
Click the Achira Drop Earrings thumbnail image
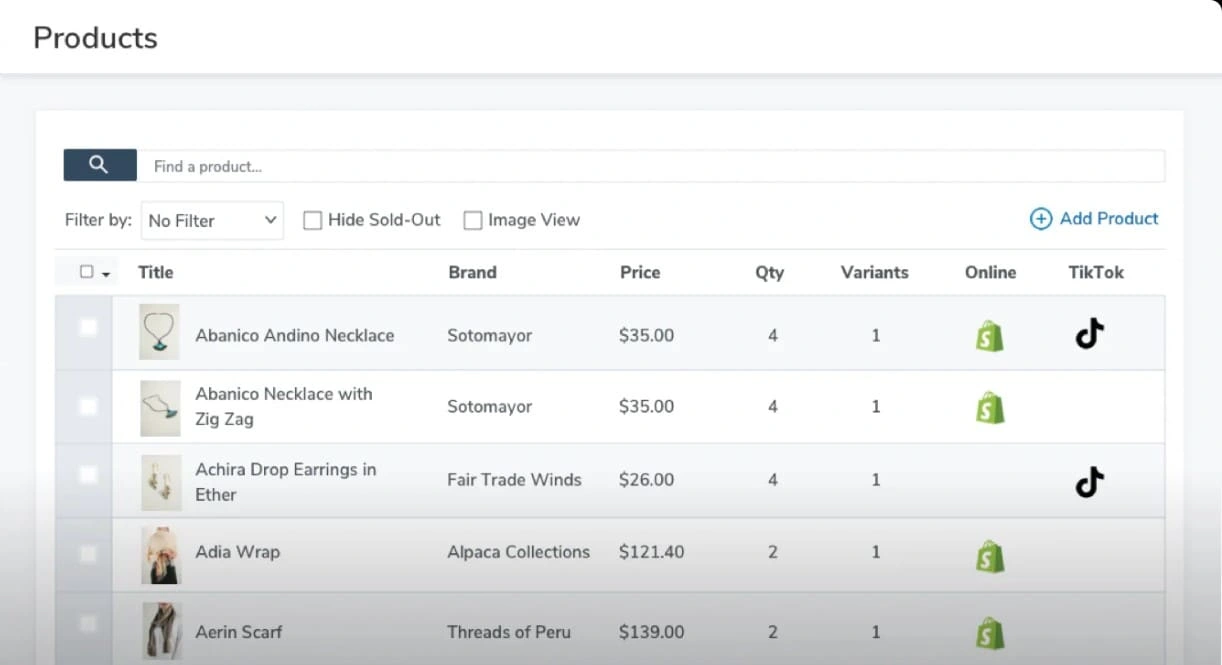pos(161,483)
